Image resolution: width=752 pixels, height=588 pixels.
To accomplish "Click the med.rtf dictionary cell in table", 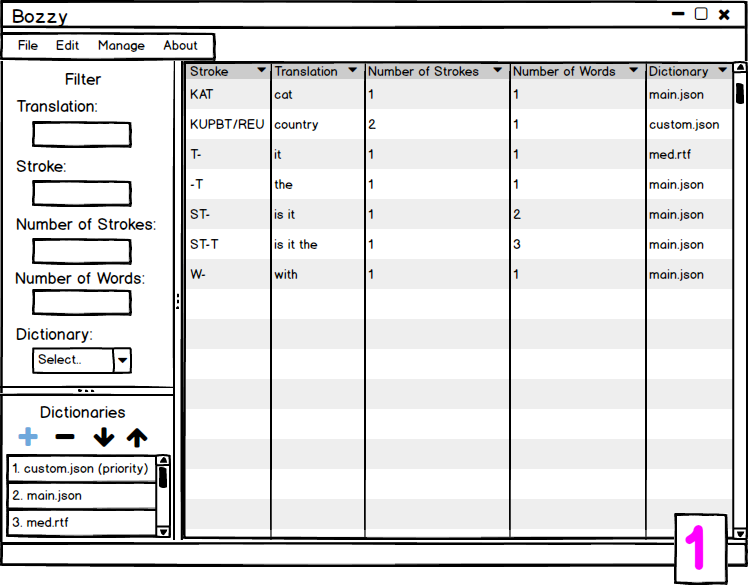I will (x=689, y=154).
